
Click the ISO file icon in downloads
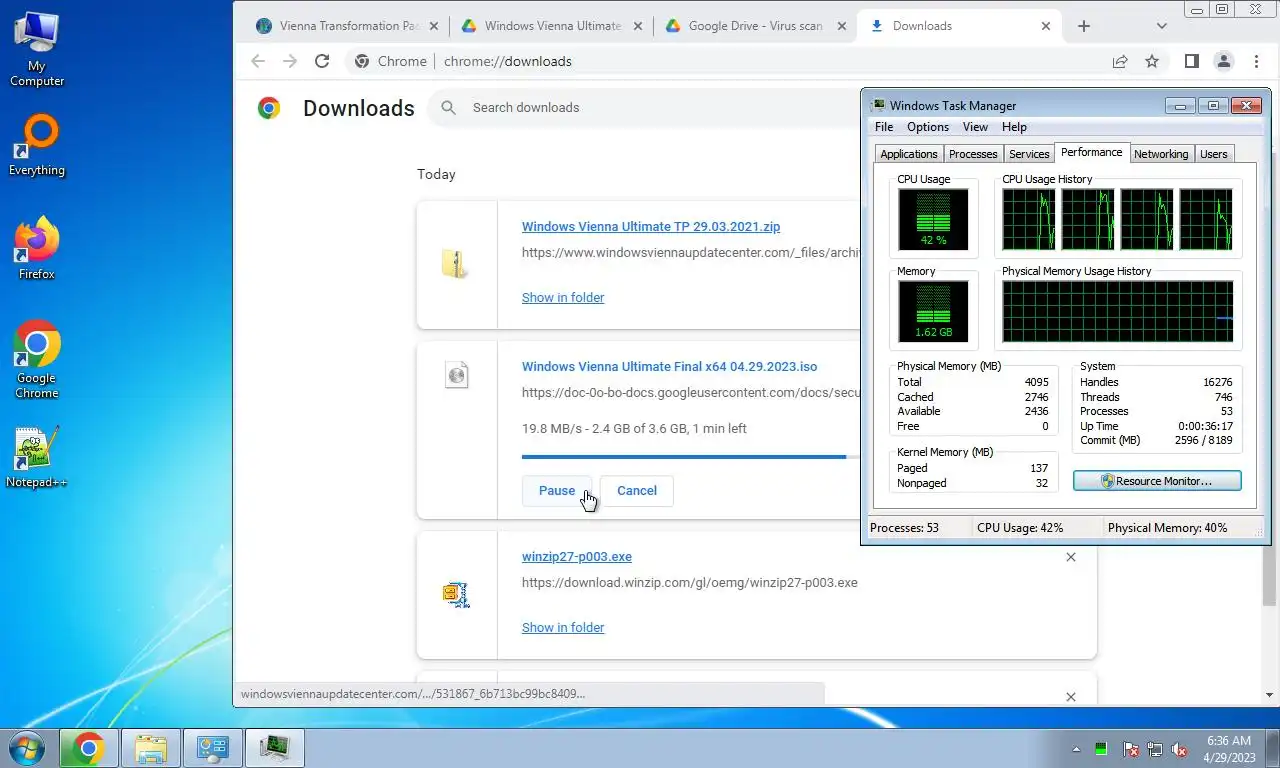point(457,375)
